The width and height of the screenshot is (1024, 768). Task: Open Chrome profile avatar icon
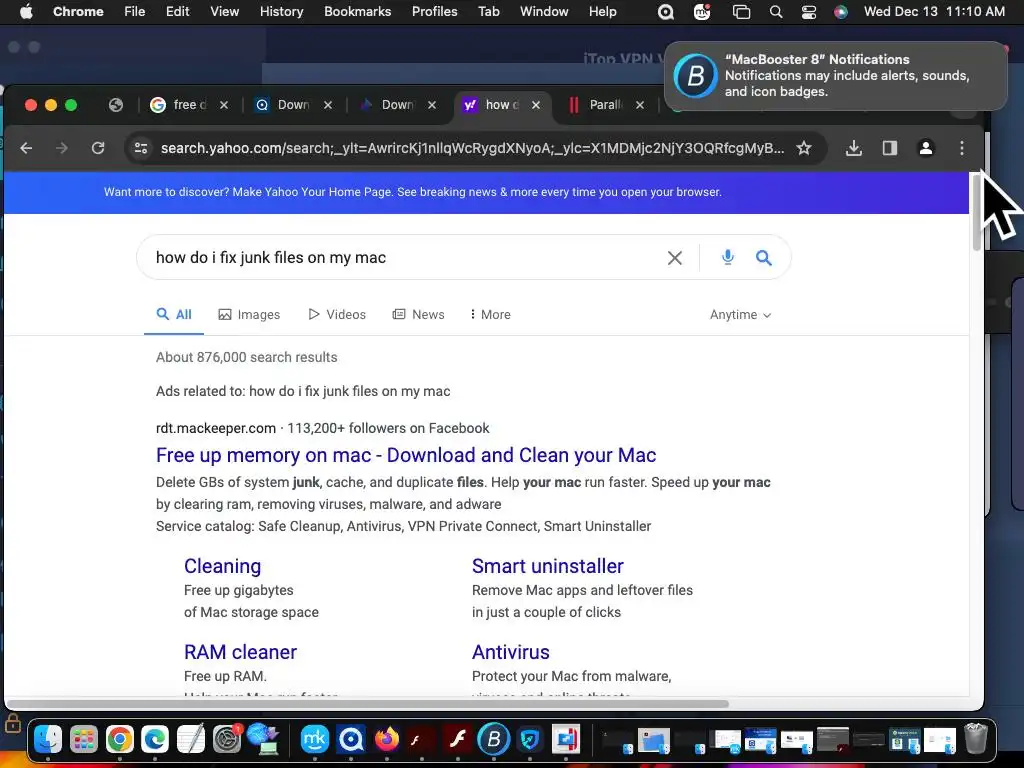(x=925, y=148)
